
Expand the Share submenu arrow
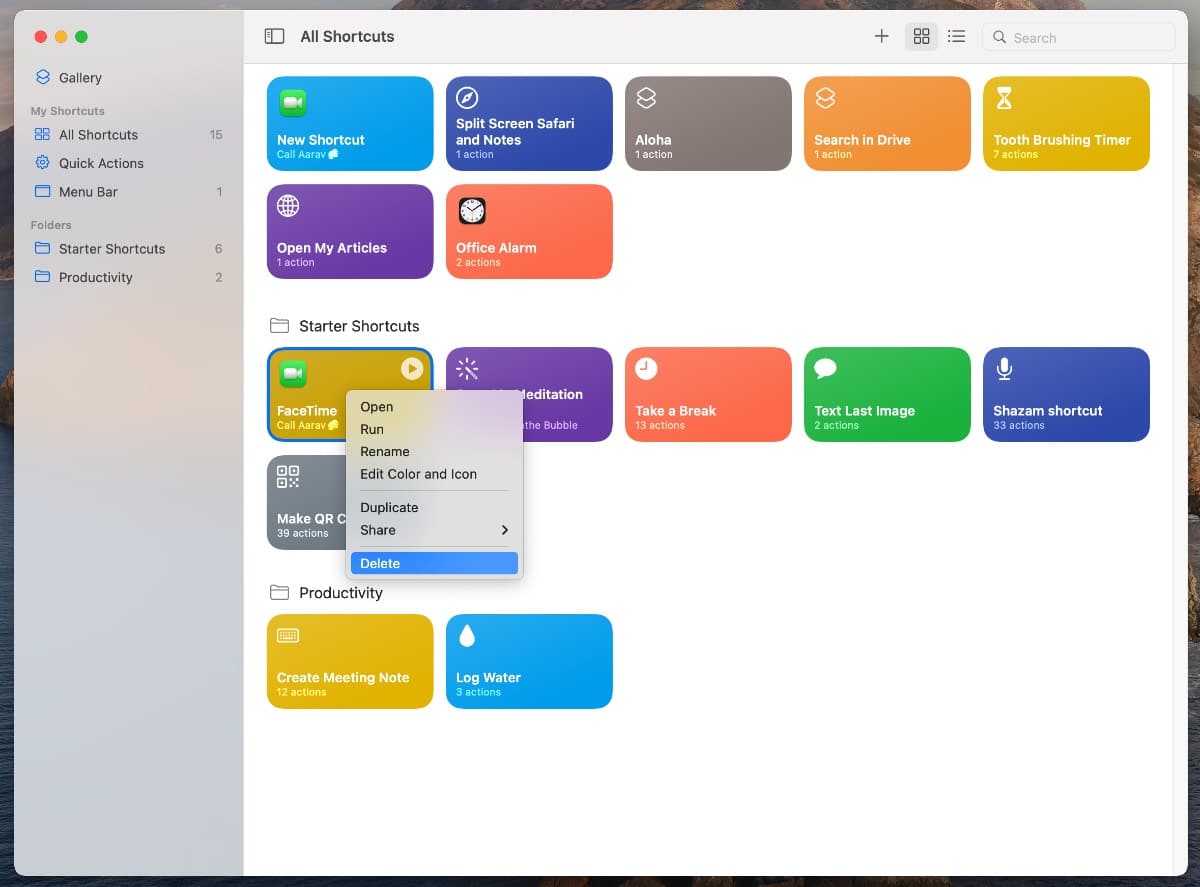504,530
